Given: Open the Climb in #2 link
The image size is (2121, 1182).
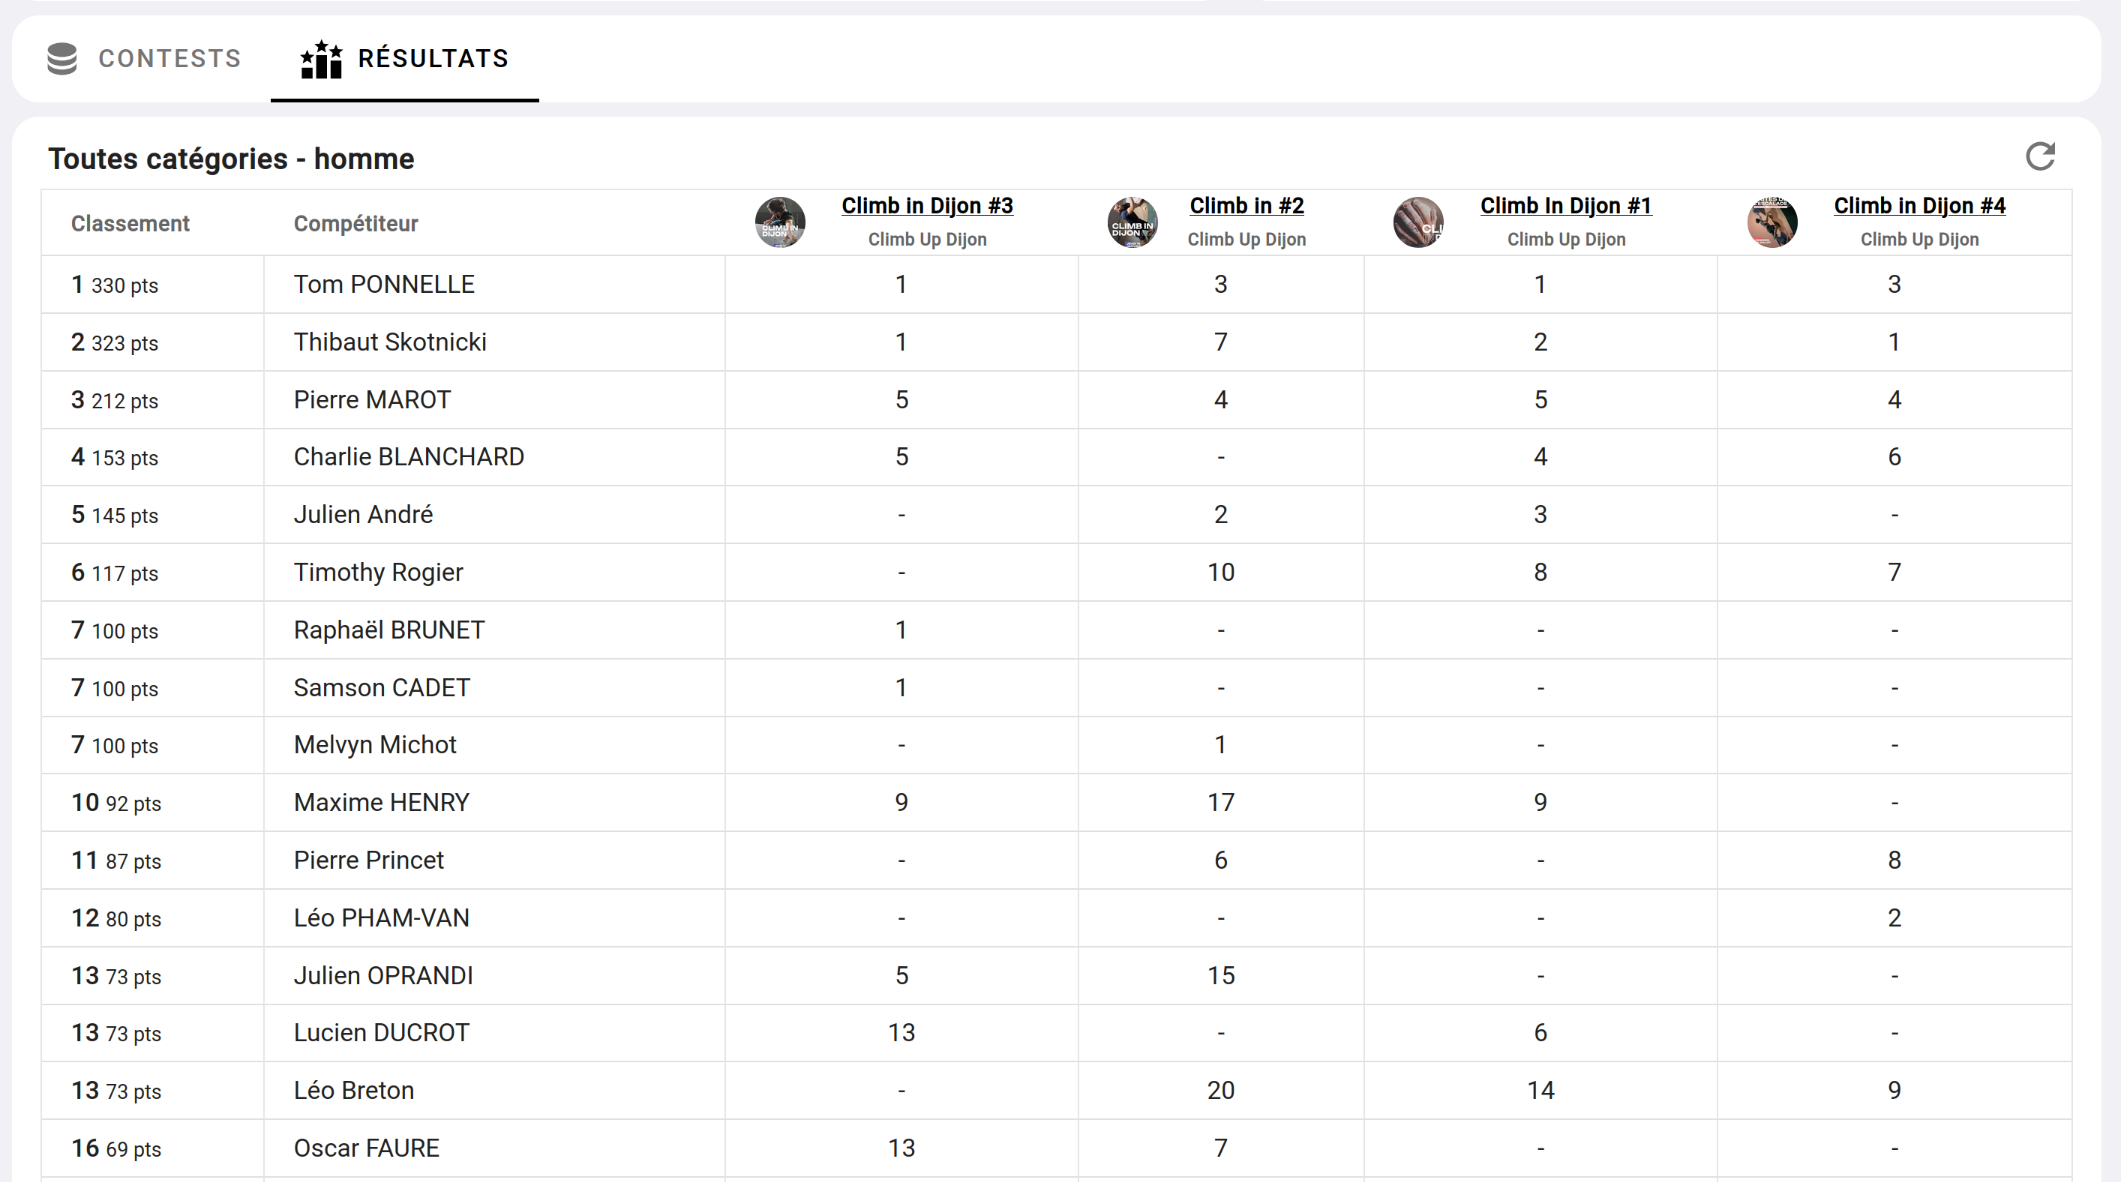Looking at the screenshot, I should click(x=1246, y=206).
